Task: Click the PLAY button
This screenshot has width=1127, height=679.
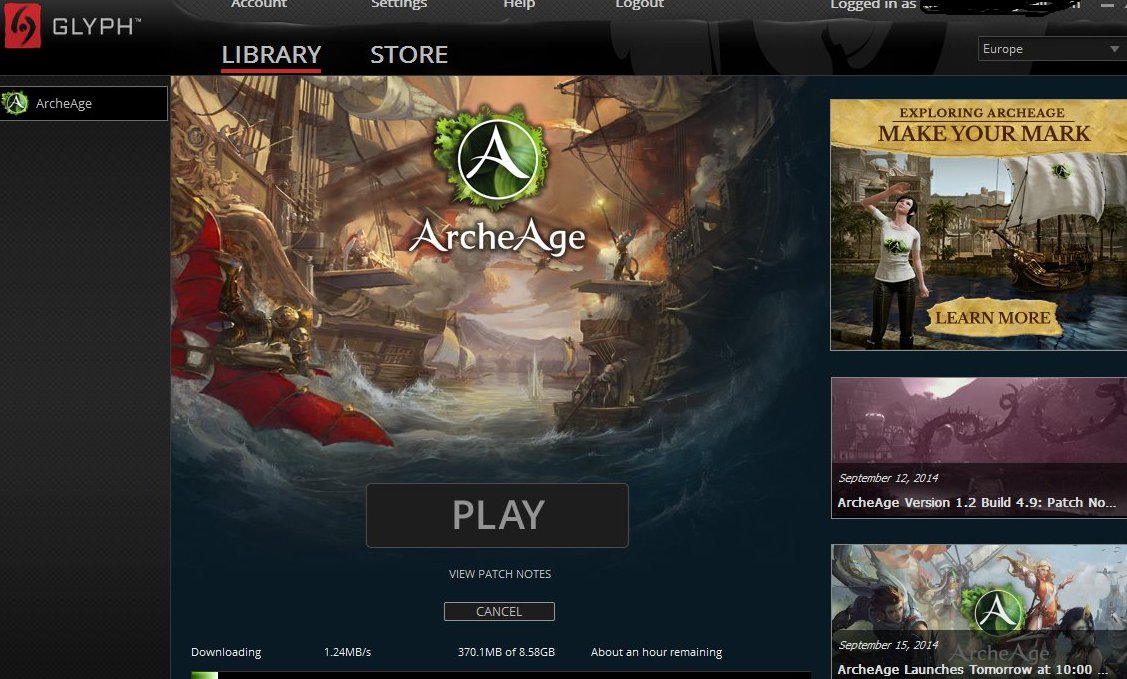Action: (497, 515)
